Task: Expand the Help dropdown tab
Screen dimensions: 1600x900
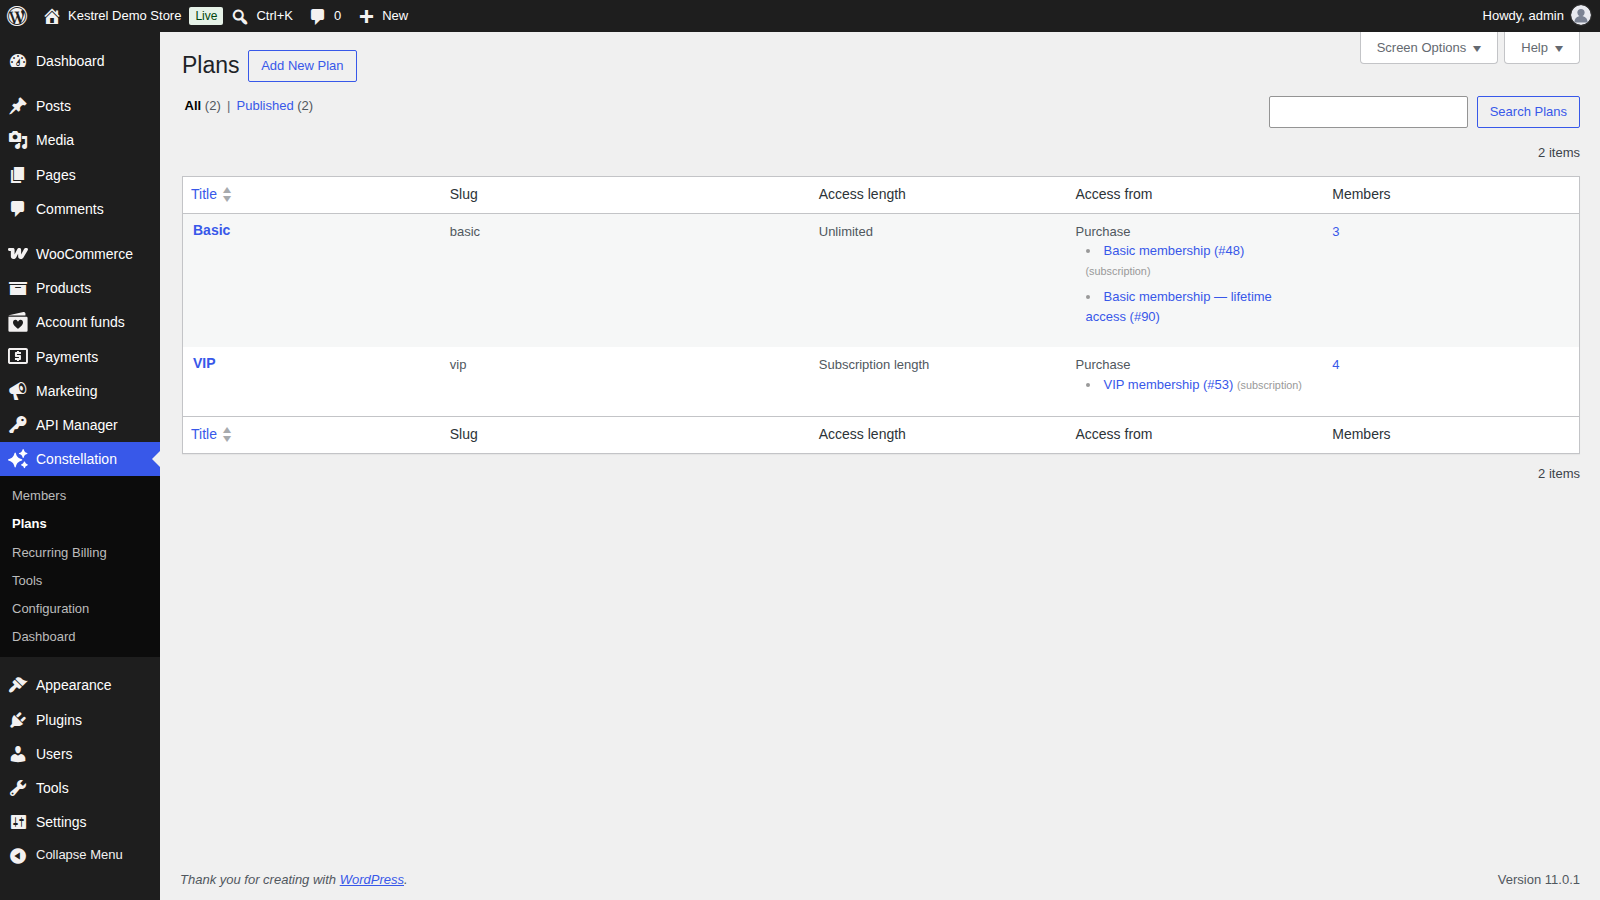Action: [x=1541, y=48]
